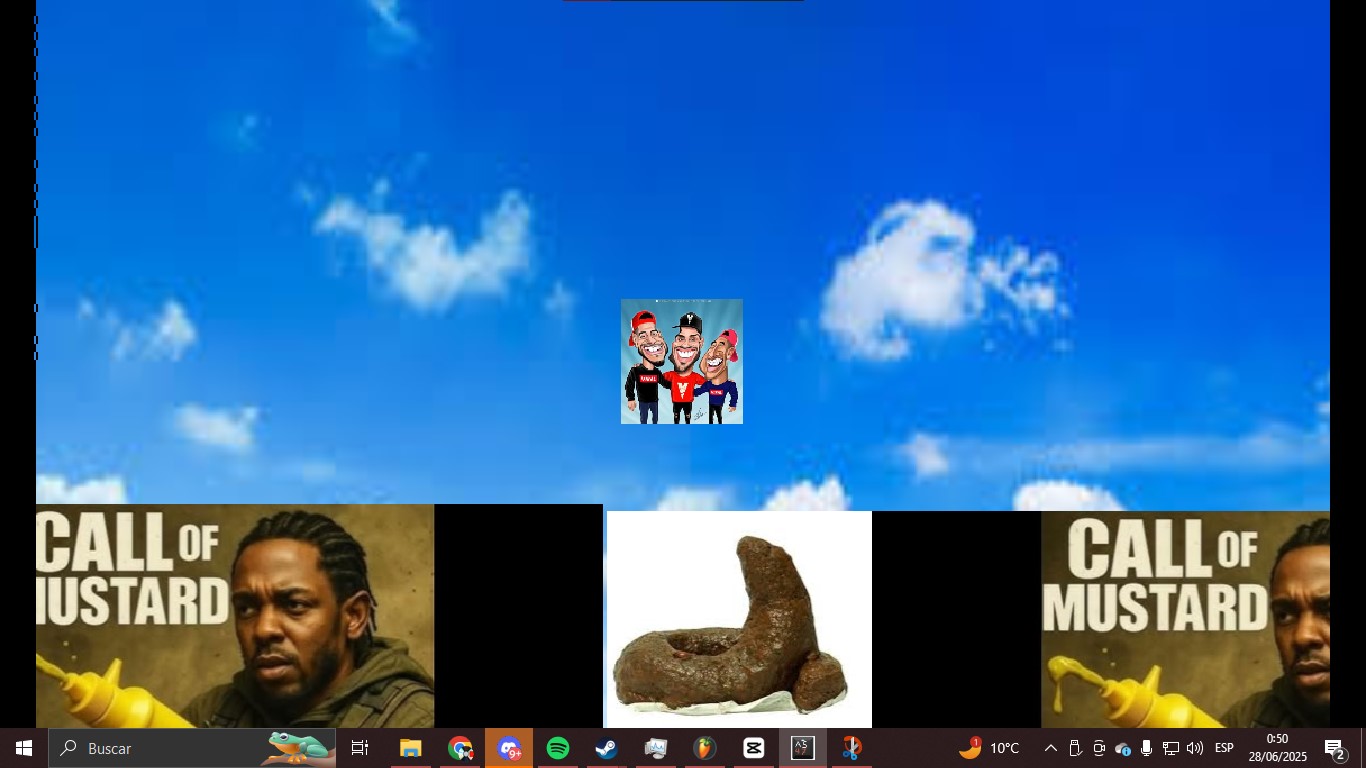Select the active app icon beside CapCut
Screen dimensions: 1366x768
point(803,748)
